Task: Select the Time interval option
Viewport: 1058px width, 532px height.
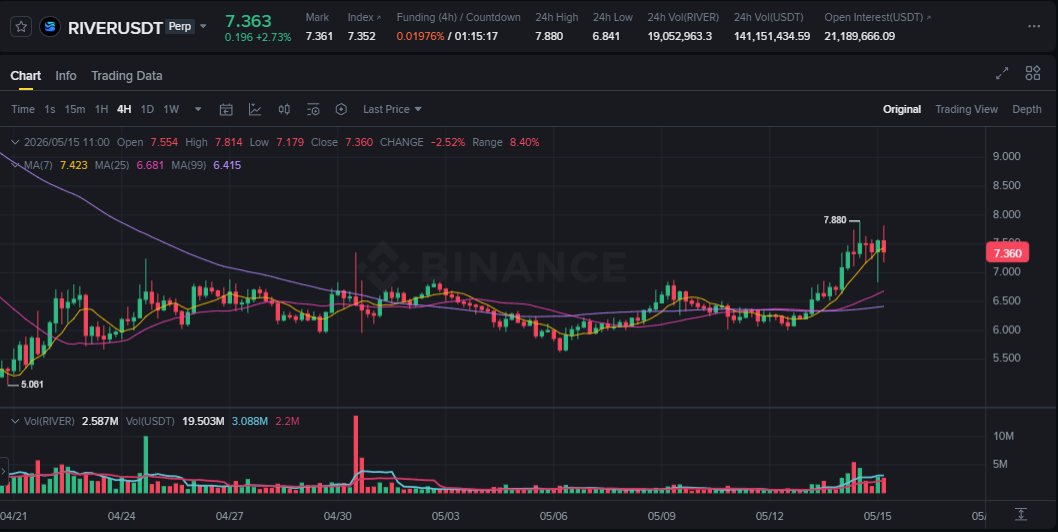Action: pyautogui.click(x=23, y=109)
